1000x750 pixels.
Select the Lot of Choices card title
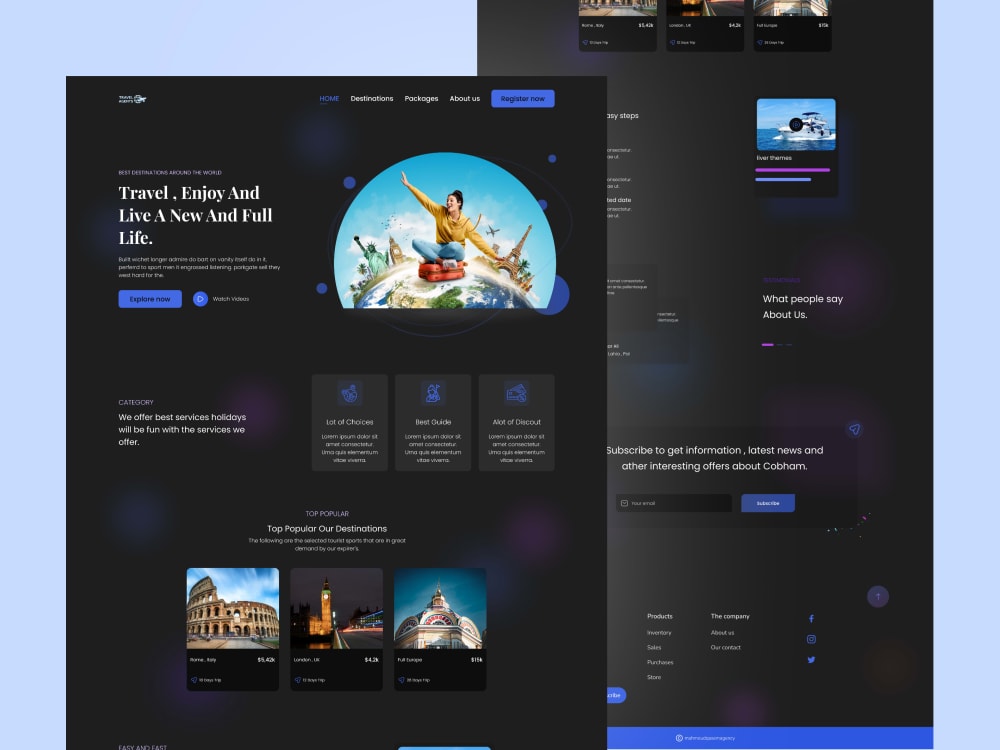click(x=349, y=422)
